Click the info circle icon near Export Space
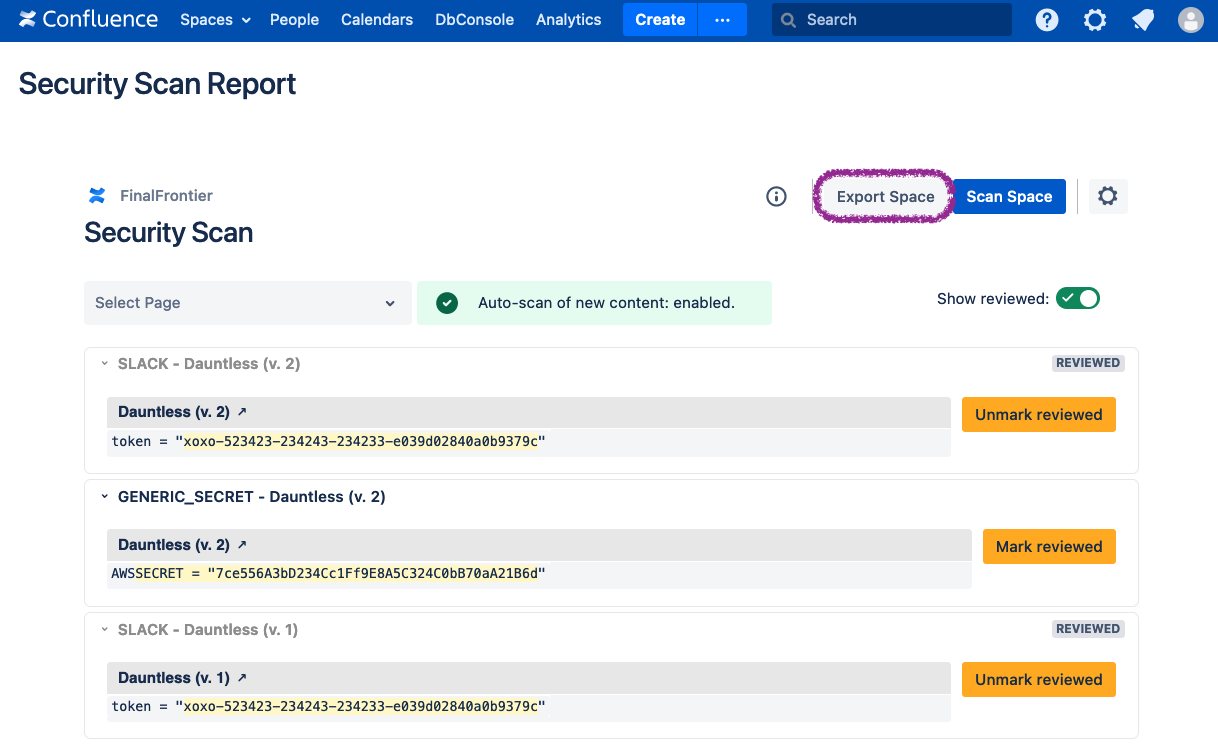Screen dimensions: 1218x749 pos(776,197)
